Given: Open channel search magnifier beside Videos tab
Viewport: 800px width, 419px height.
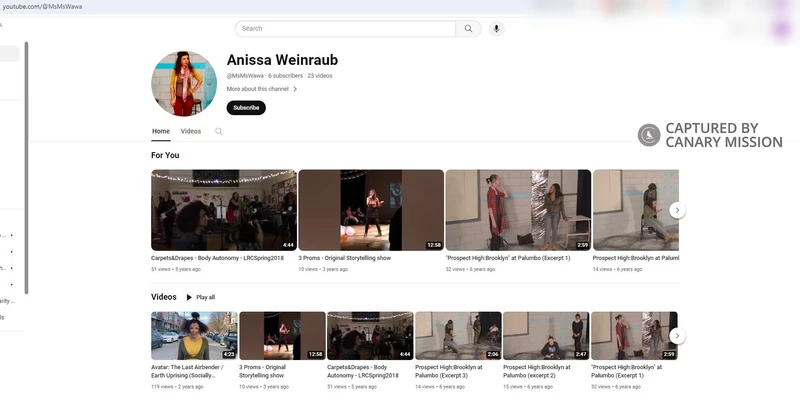Looking at the screenshot, I should (219, 131).
